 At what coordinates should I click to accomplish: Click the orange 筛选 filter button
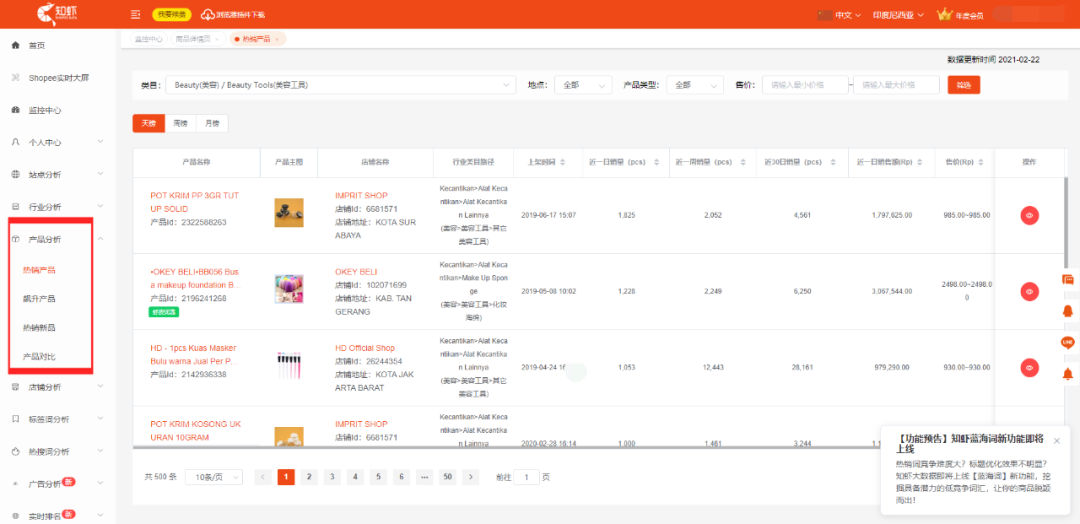click(964, 85)
